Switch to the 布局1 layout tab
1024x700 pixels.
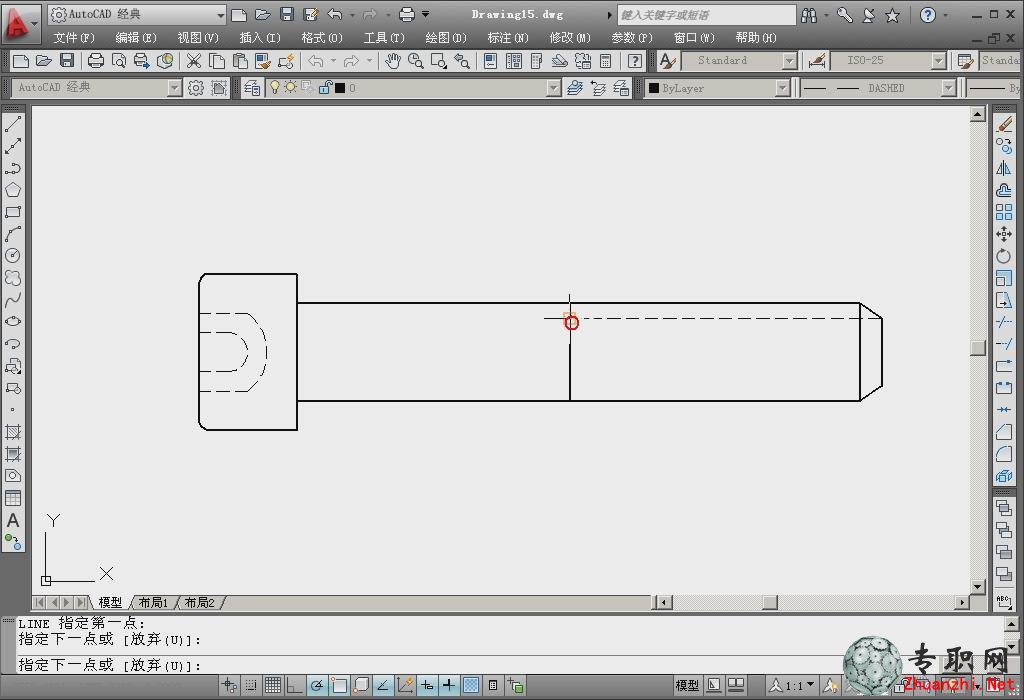click(153, 602)
